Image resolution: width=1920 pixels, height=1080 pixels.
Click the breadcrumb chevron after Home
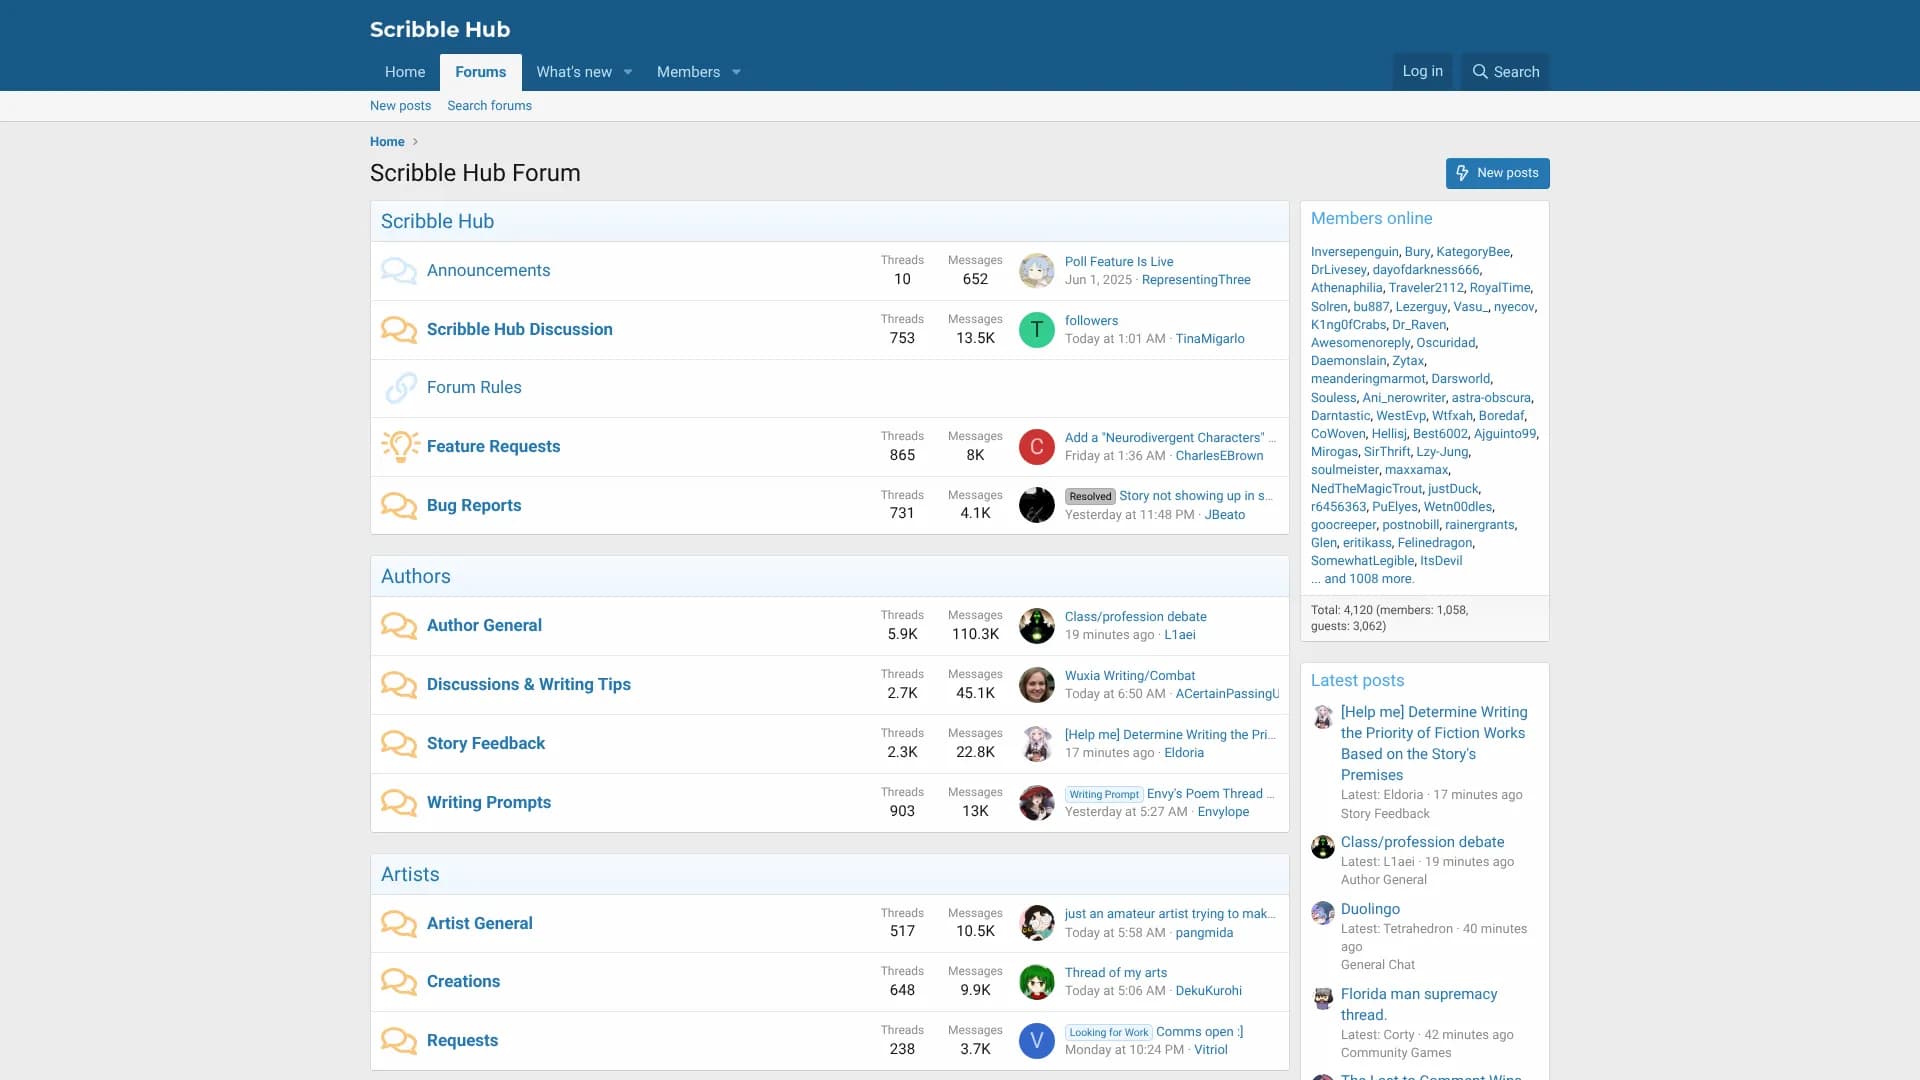click(415, 142)
